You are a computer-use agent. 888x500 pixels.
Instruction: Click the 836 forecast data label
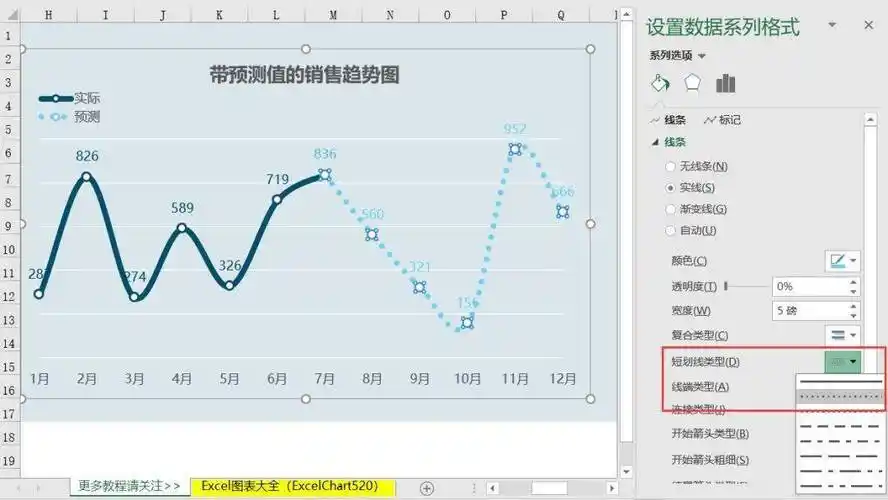click(x=325, y=153)
